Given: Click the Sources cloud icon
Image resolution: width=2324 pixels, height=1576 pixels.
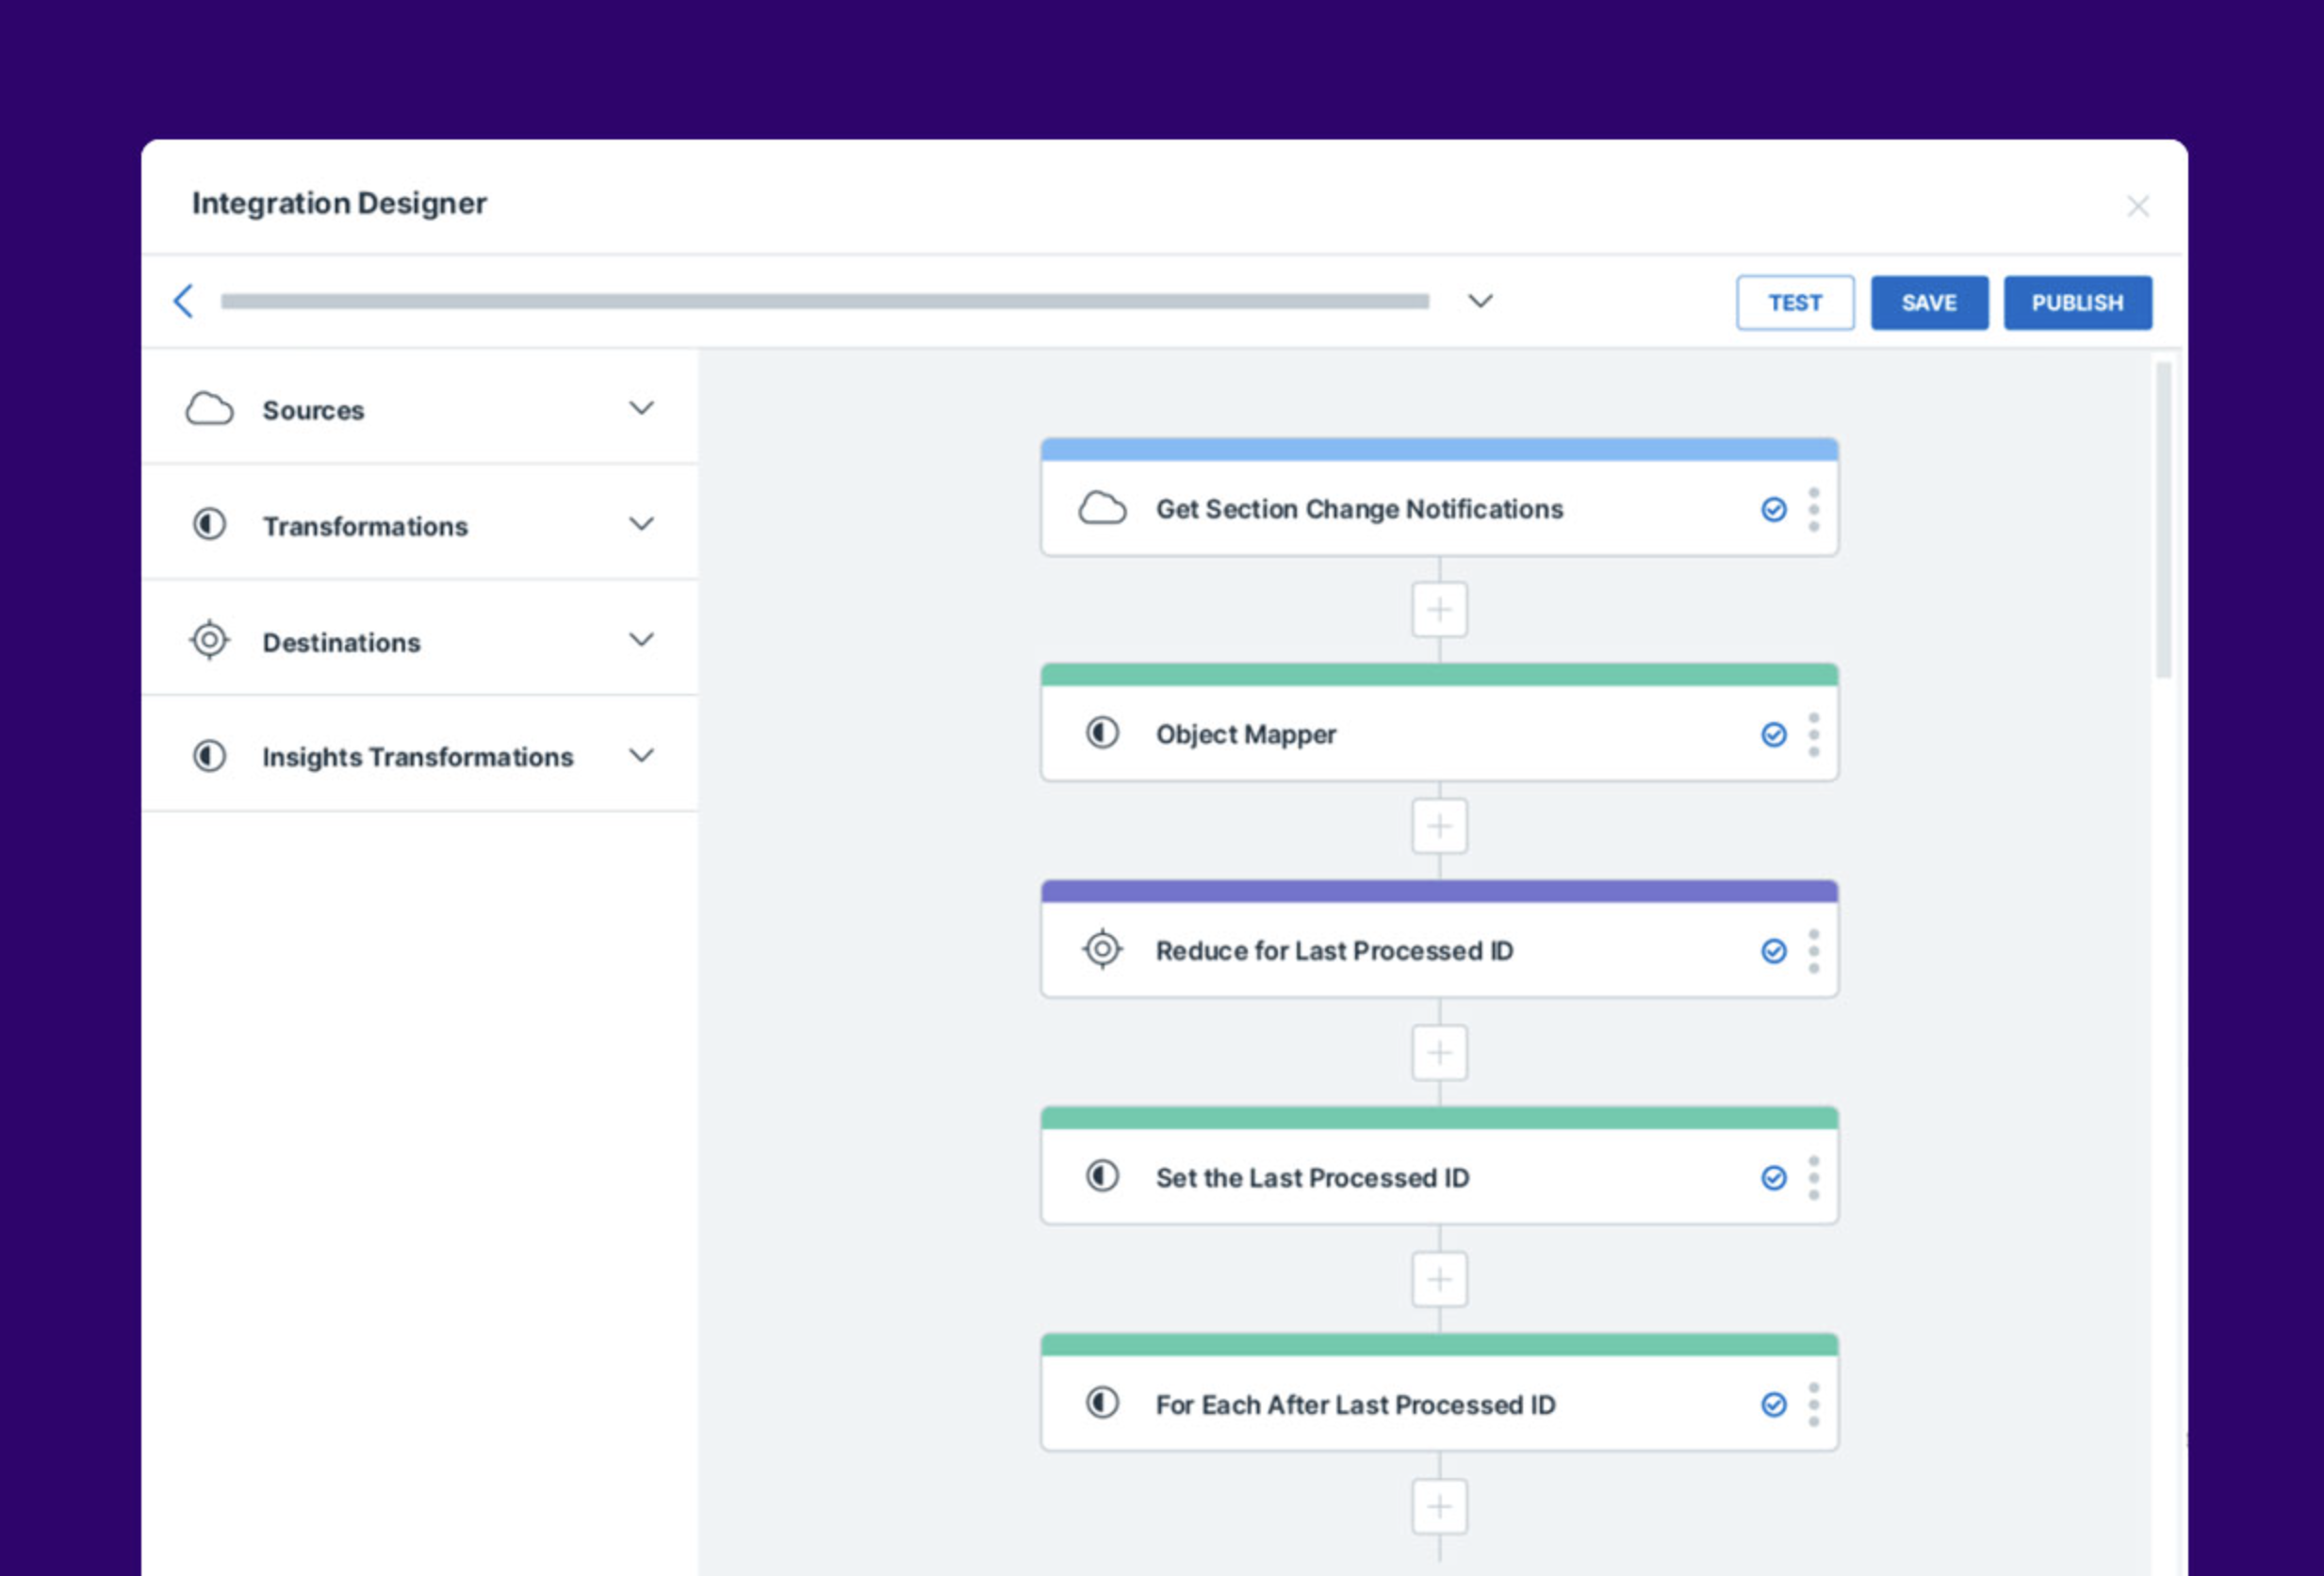Looking at the screenshot, I should [x=209, y=409].
